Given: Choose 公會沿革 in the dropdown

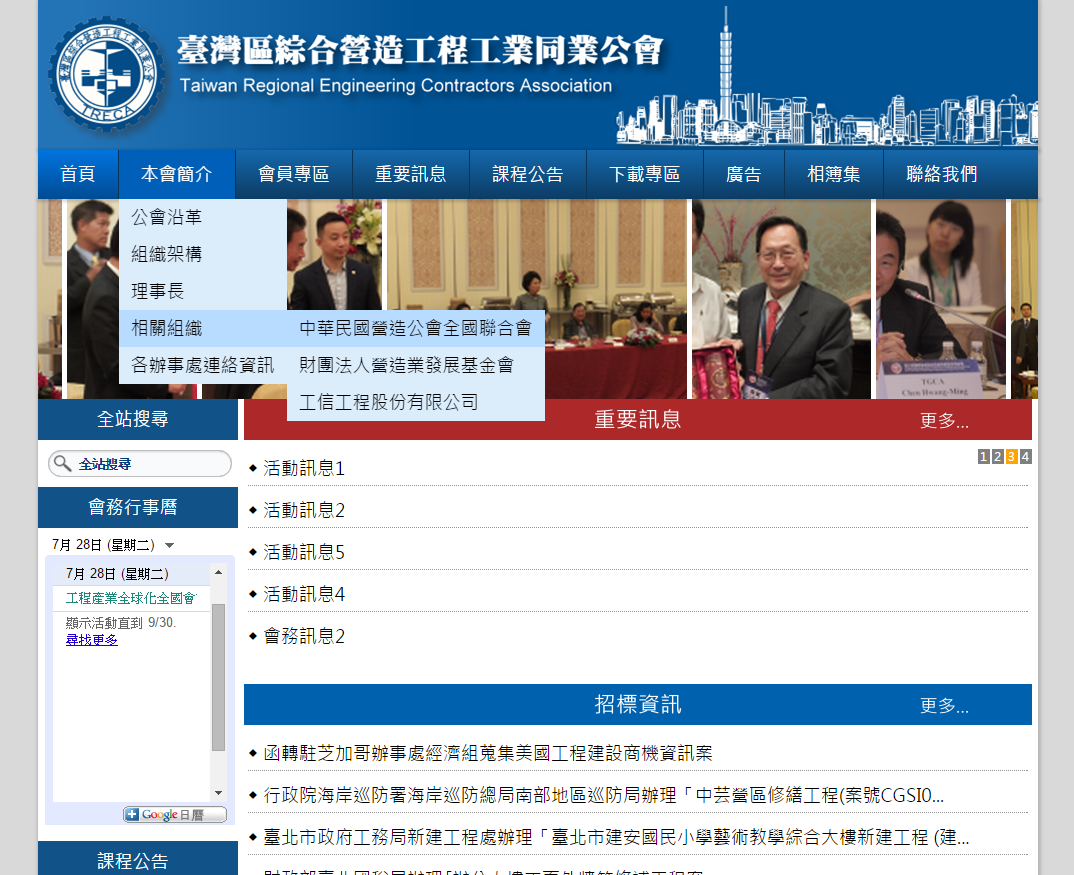Looking at the screenshot, I should click(x=167, y=217).
